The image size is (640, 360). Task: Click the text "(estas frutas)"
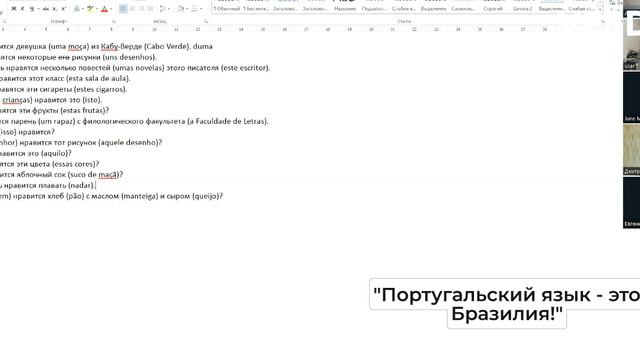click(84, 111)
